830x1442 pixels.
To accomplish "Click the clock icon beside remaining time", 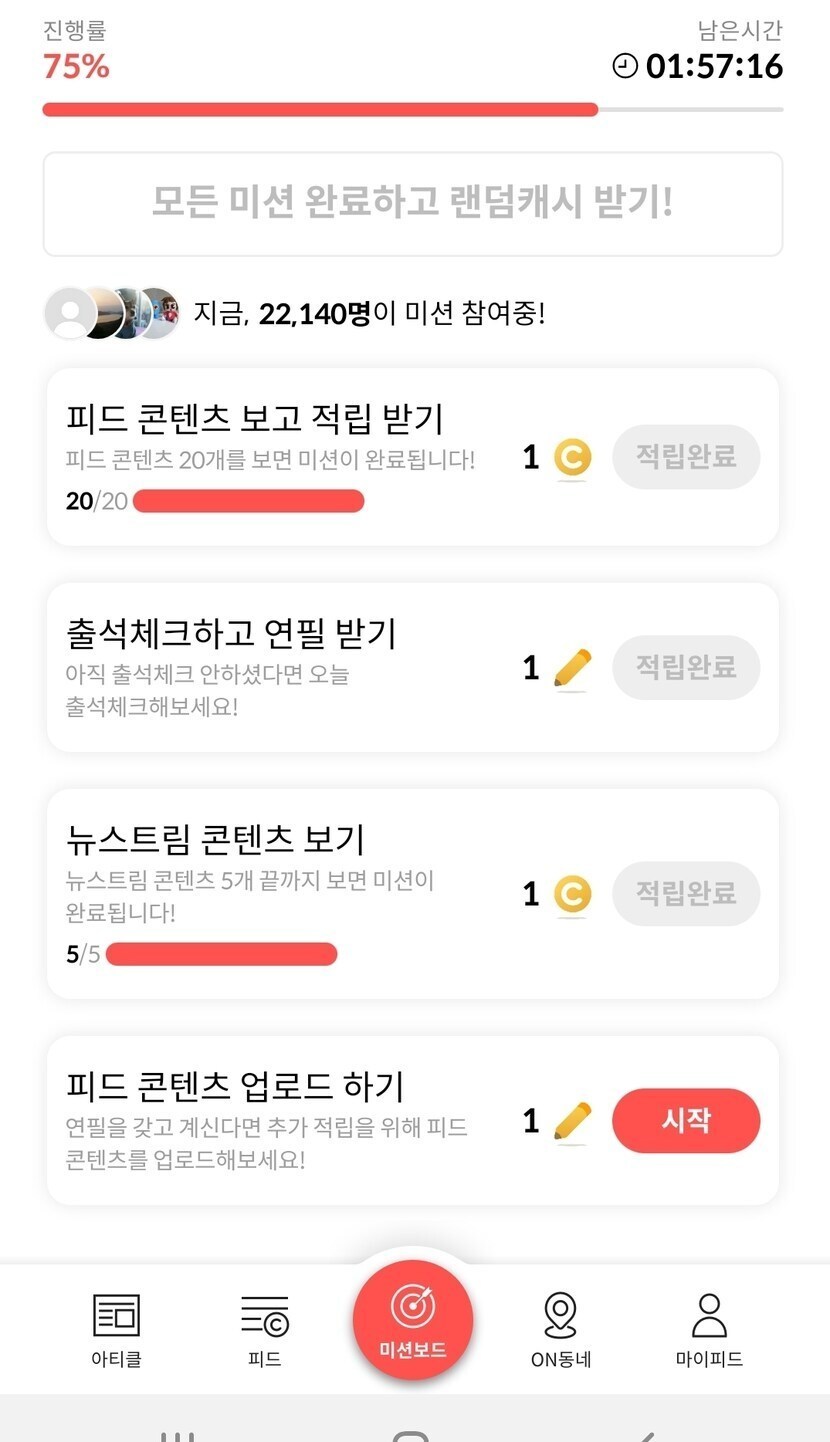I will pyautogui.click(x=625, y=66).
